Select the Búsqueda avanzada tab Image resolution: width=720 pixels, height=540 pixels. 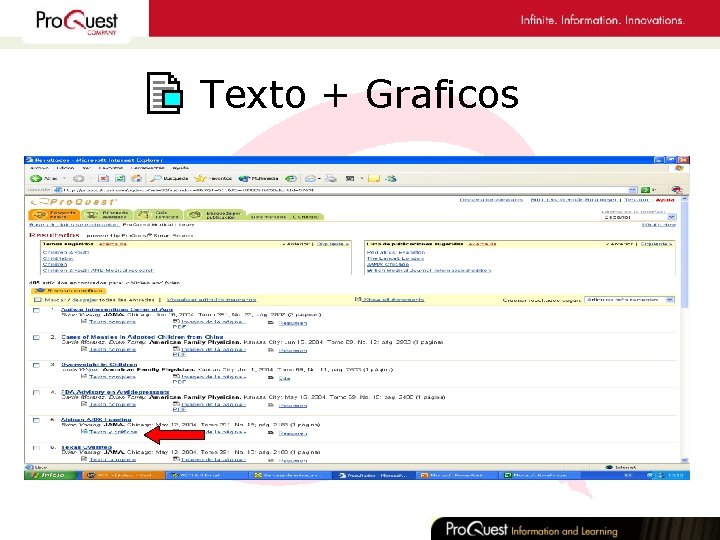pyautogui.click(x=107, y=214)
